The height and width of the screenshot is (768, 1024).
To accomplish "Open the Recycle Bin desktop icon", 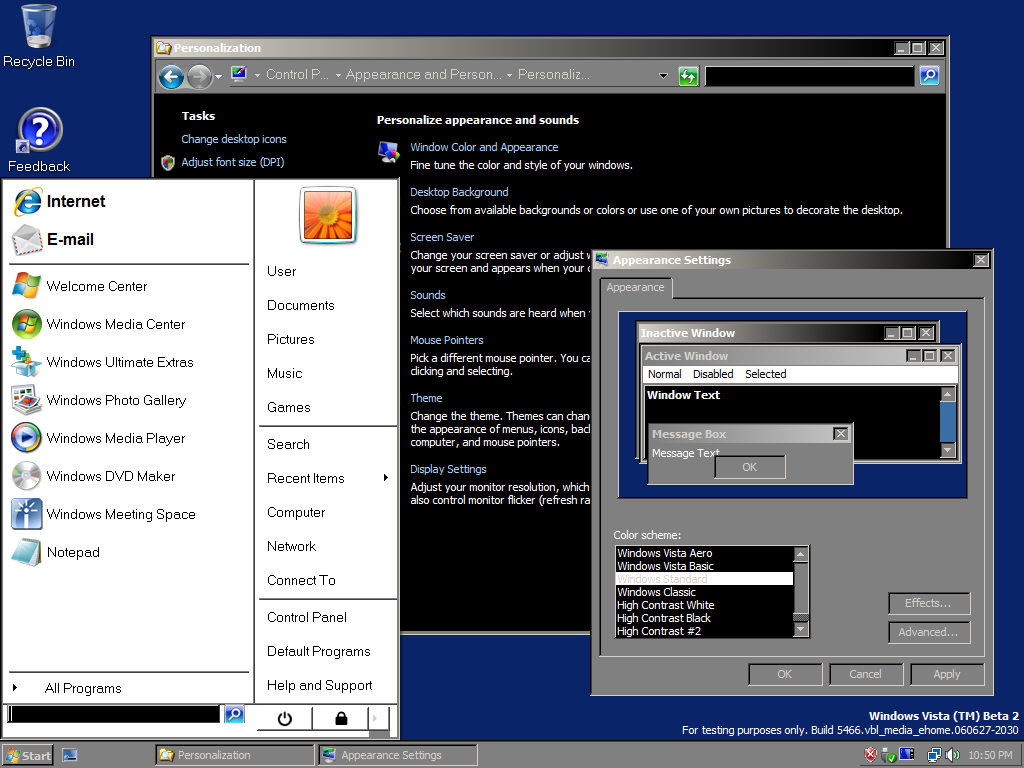I will point(38,26).
